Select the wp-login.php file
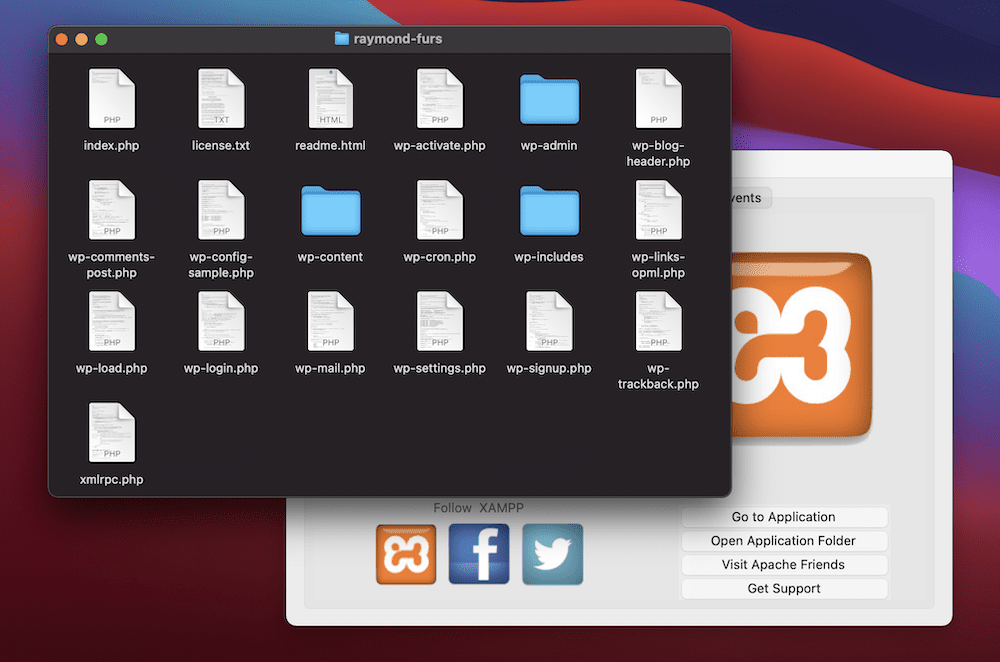The image size is (1000, 662). [220, 321]
